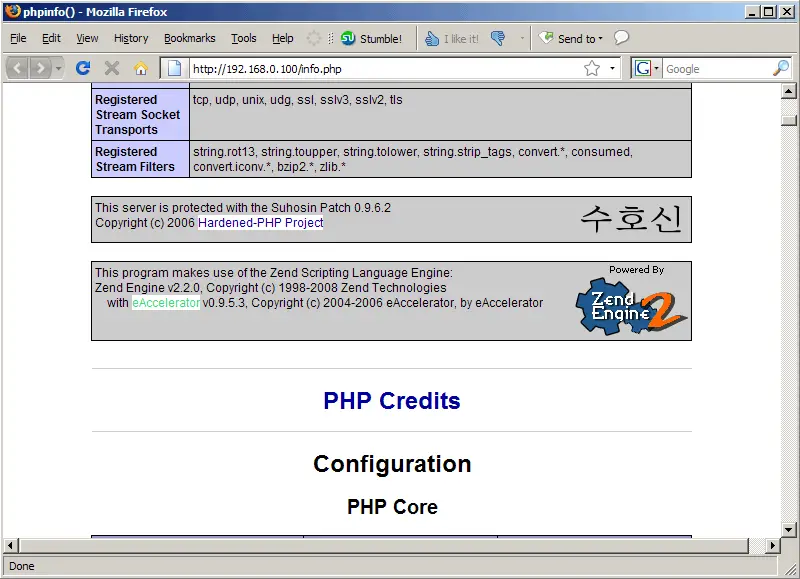Click the Firefox icon in title bar

(13, 11)
